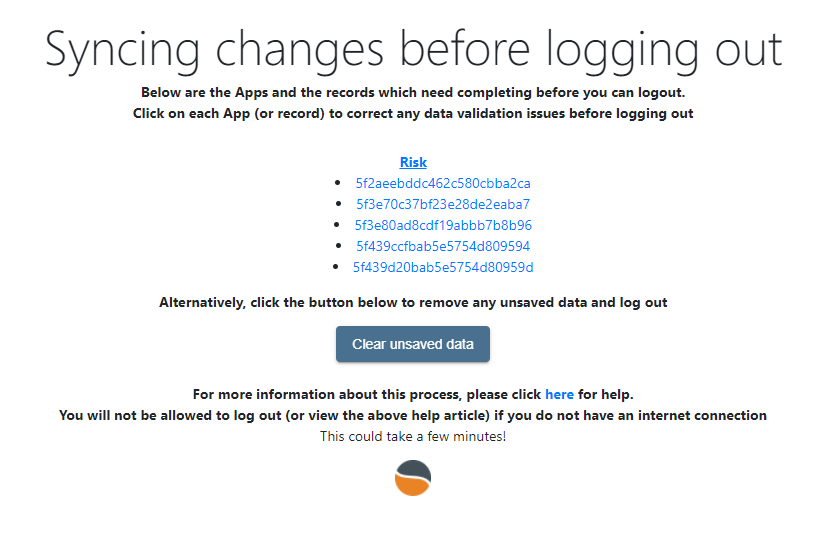The image size is (823, 541).
Task: Click the 'Alternatively, click the button below' line
Action: tap(413, 302)
